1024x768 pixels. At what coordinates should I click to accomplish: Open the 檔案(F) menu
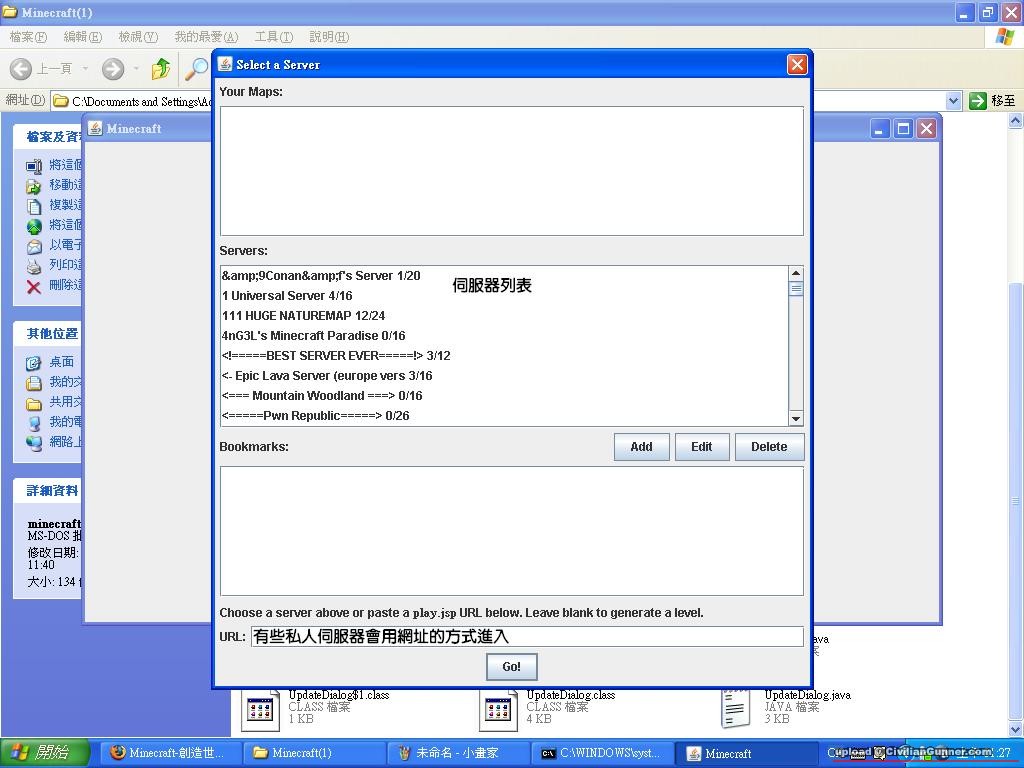(x=28, y=37)
